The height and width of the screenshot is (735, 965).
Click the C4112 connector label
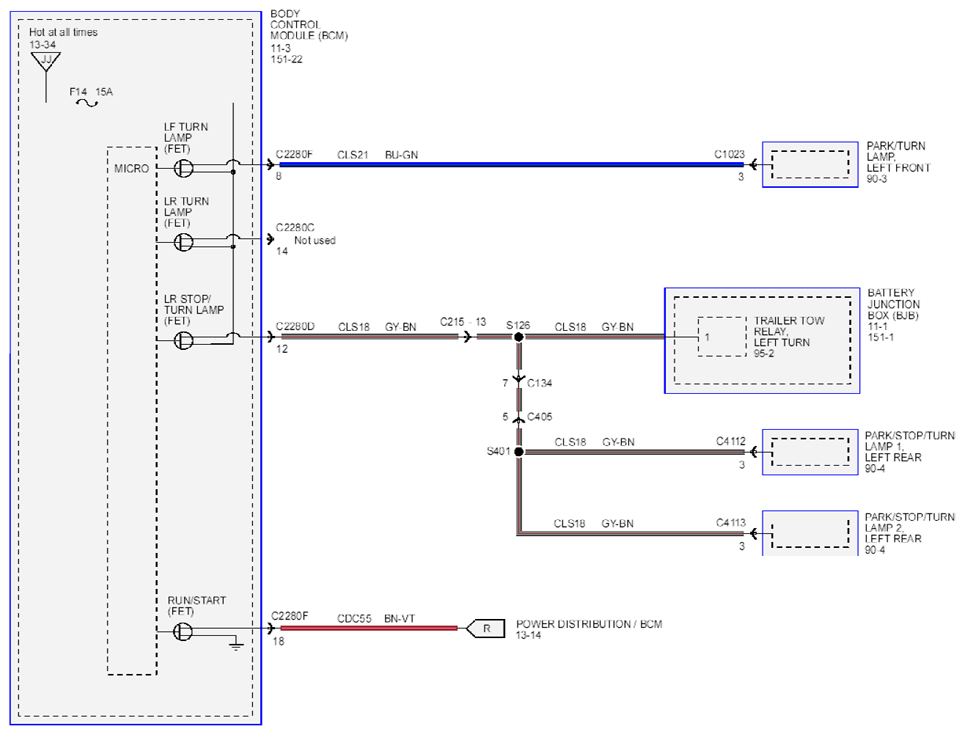tap(731, 441)
